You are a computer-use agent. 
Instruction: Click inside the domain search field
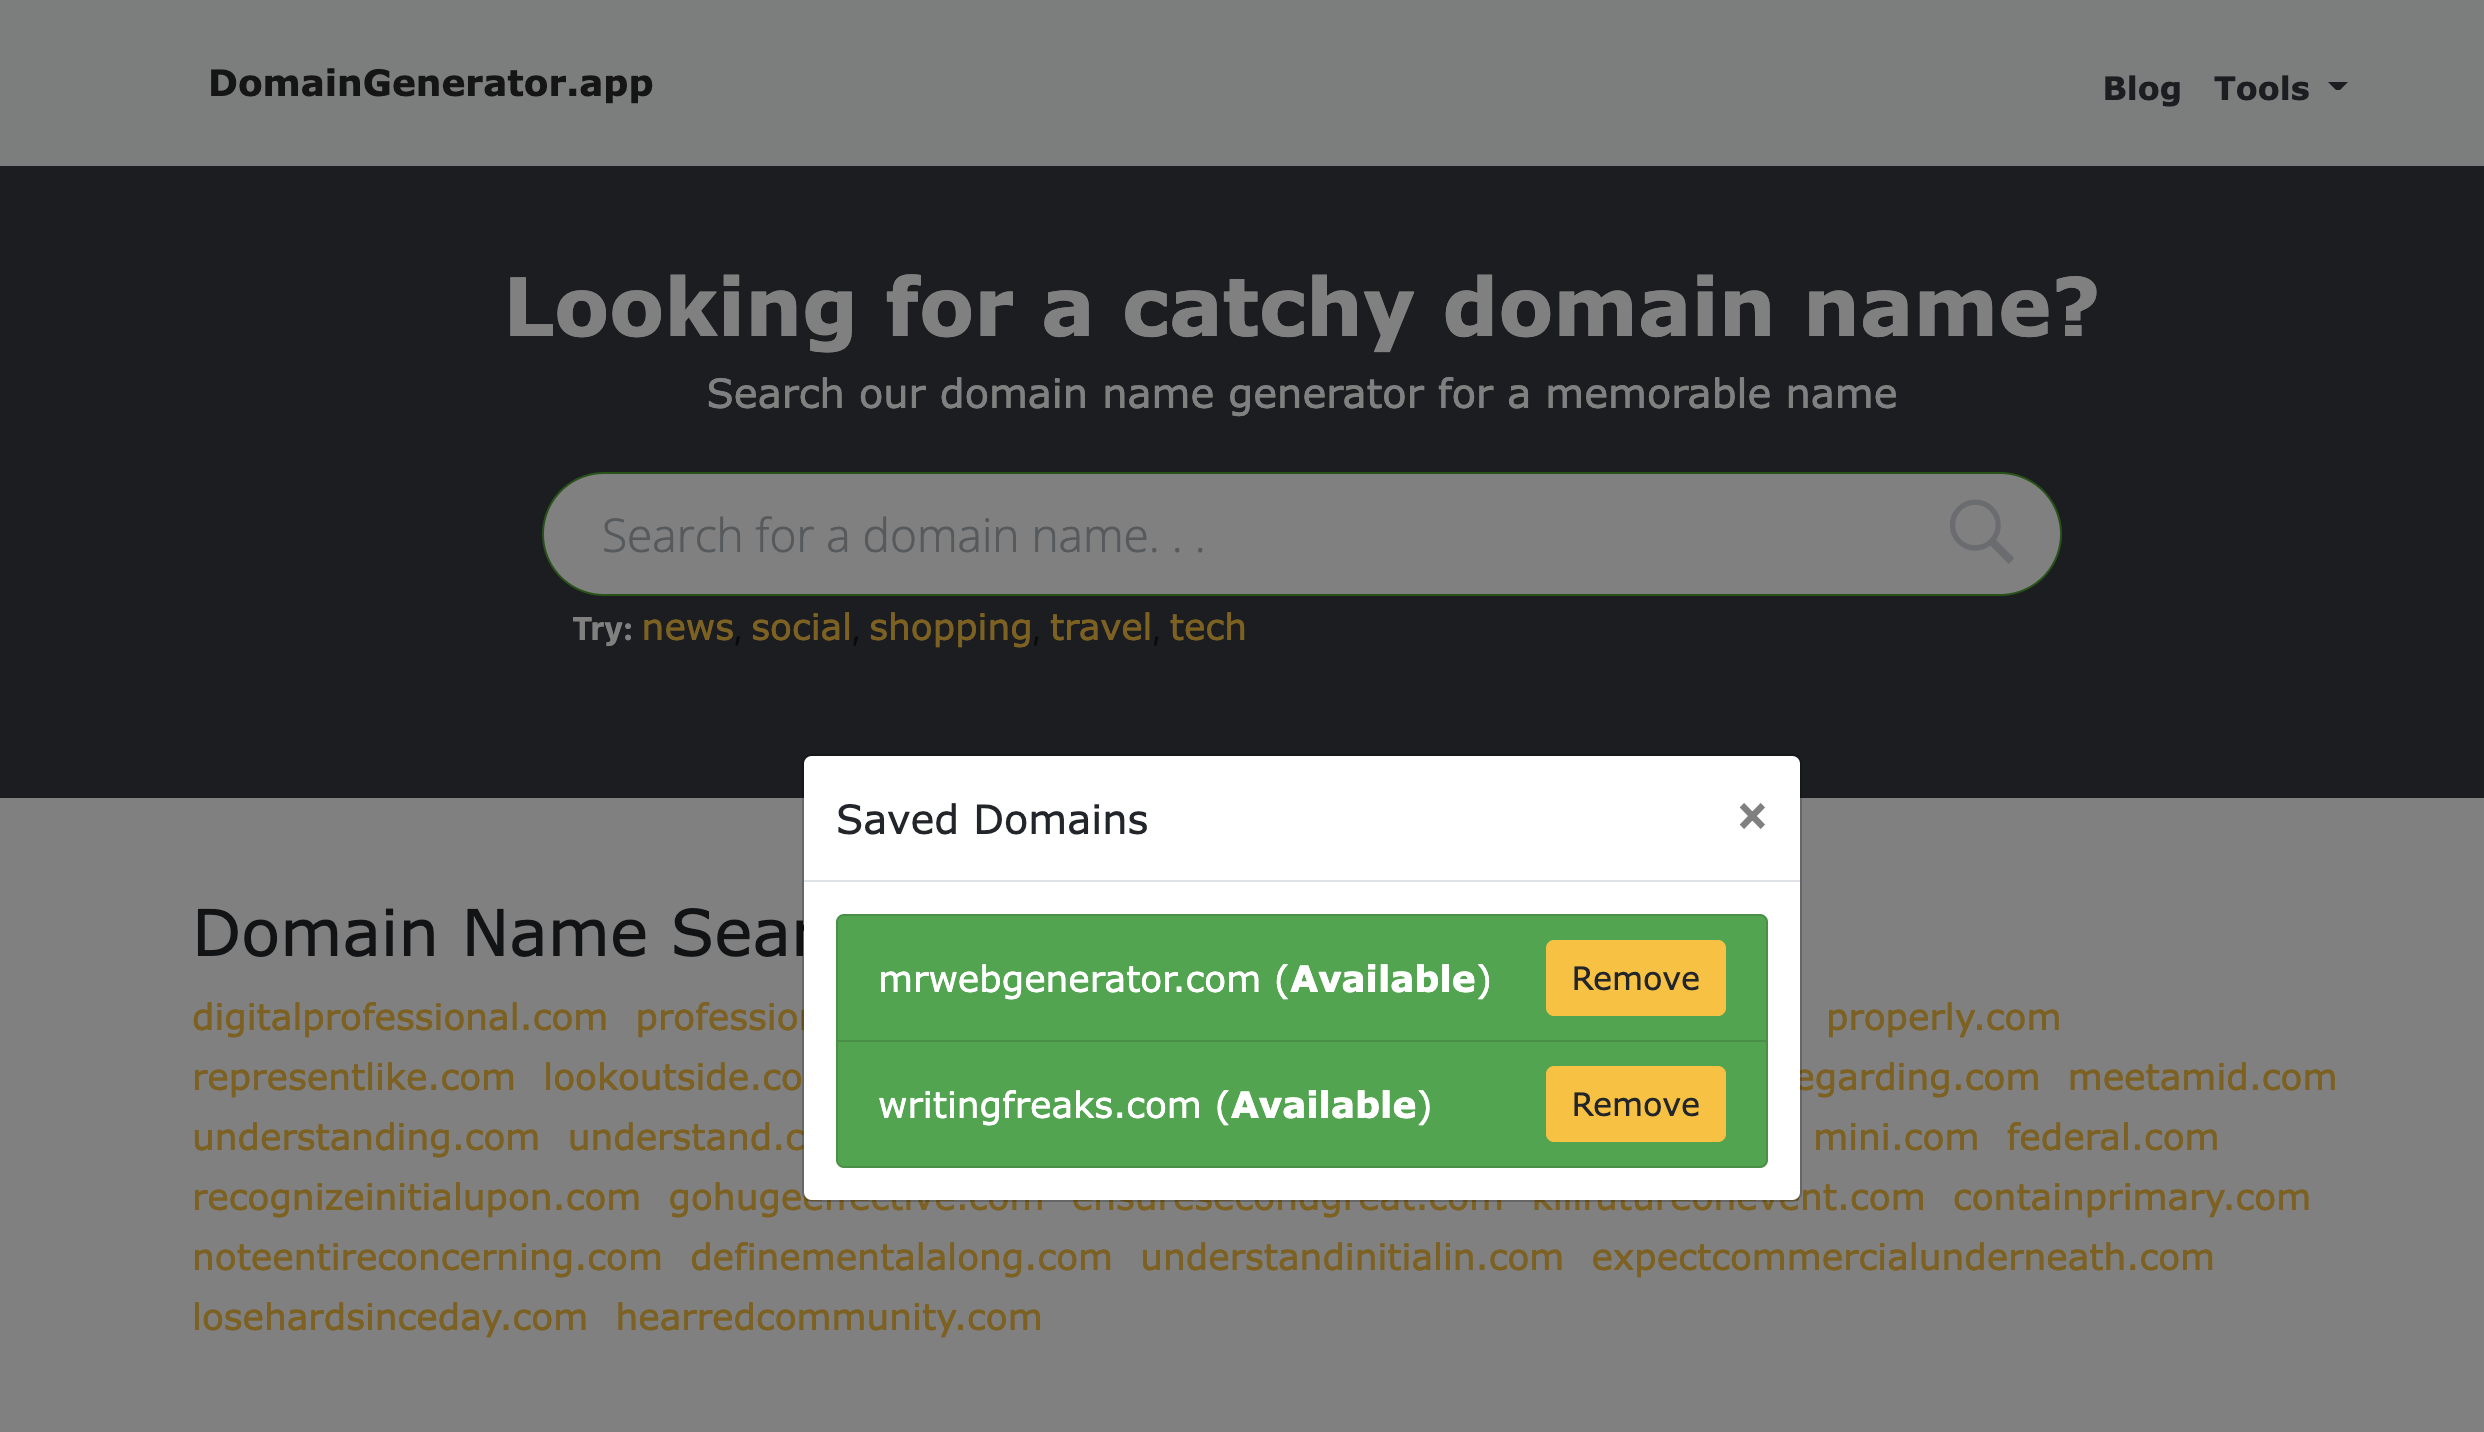[x=1200, y=533]
